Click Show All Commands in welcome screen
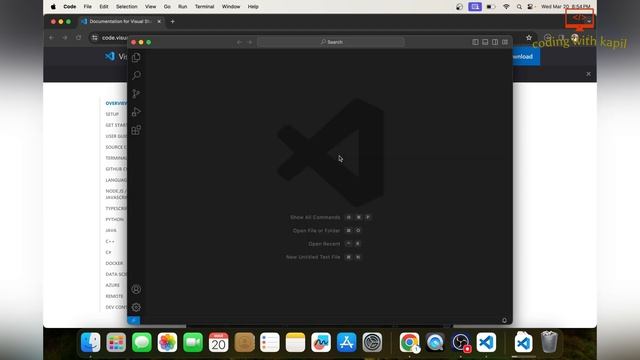Screen dimensions: 640x360 click(315, 217)
